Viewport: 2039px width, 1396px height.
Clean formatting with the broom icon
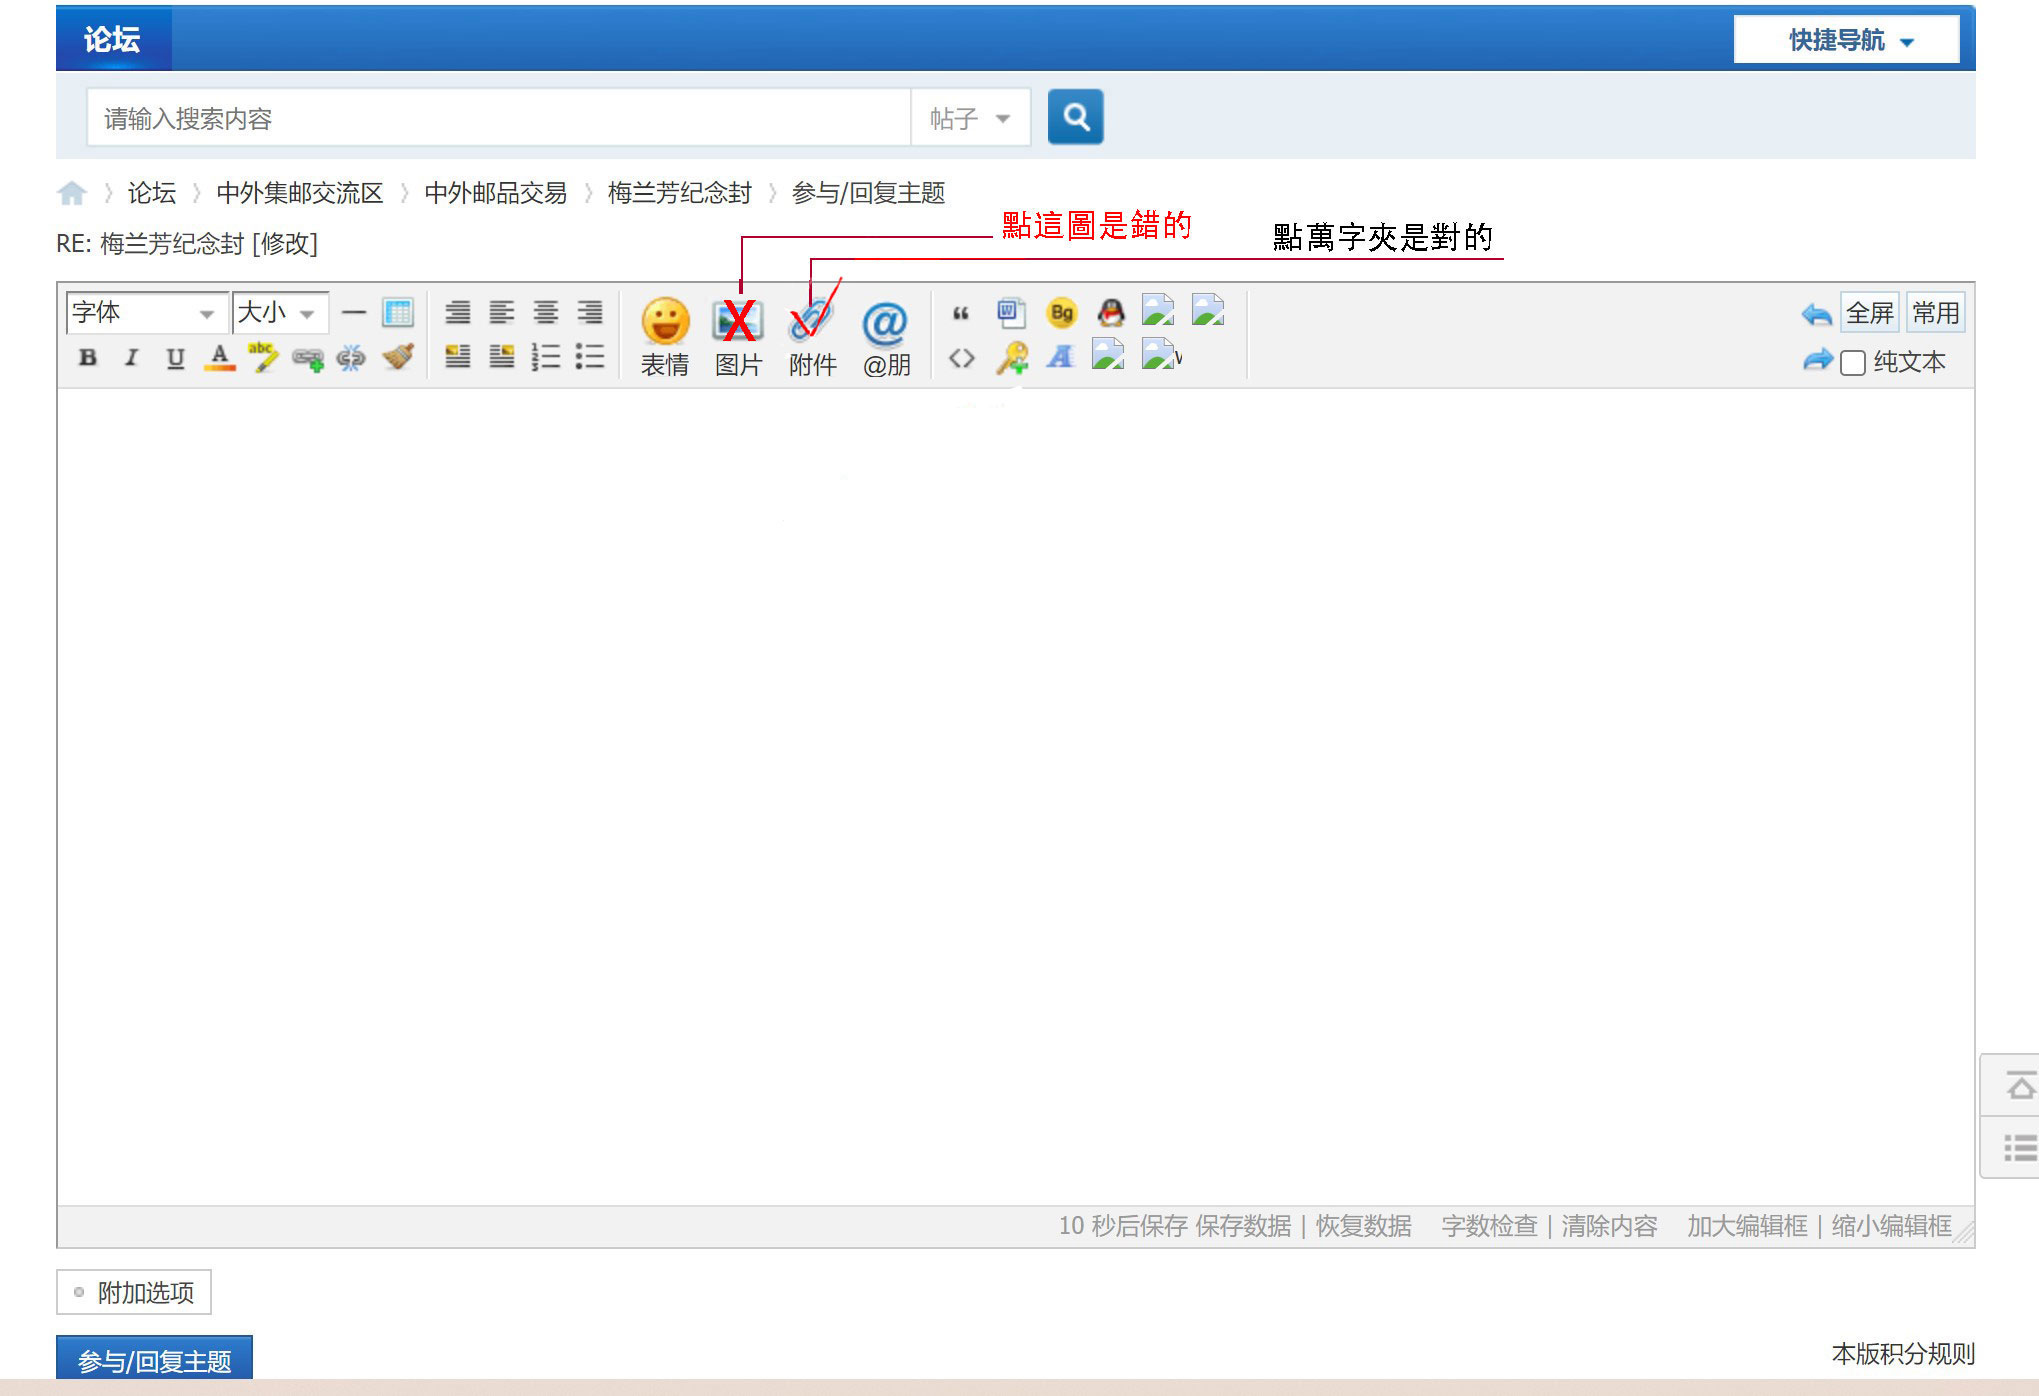[397, 358]
